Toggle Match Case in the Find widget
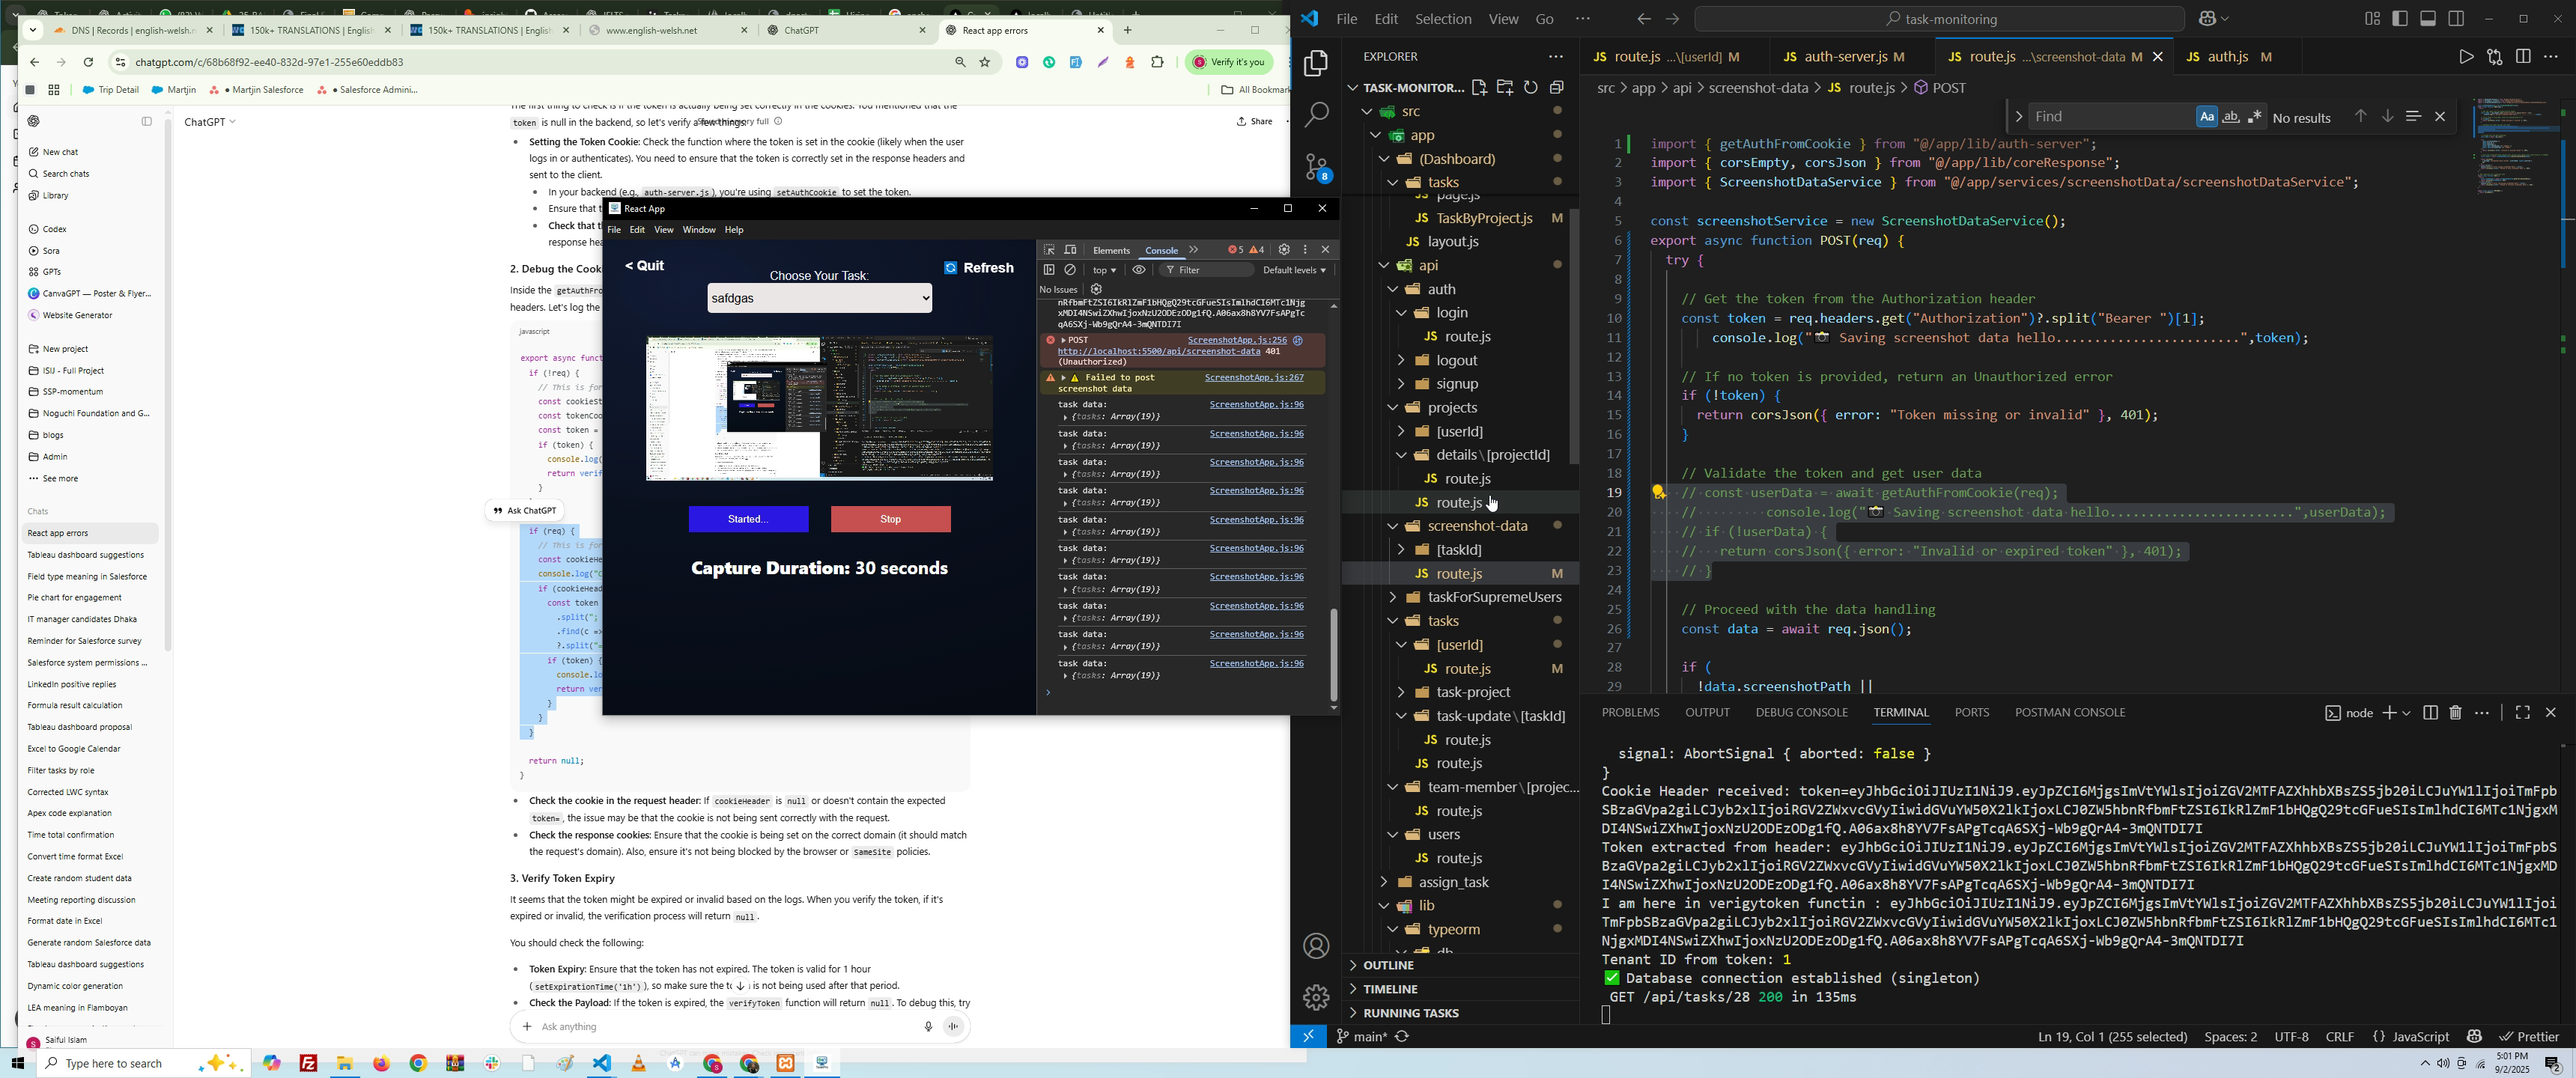2576x1078 pixels. coord(2206,117)
